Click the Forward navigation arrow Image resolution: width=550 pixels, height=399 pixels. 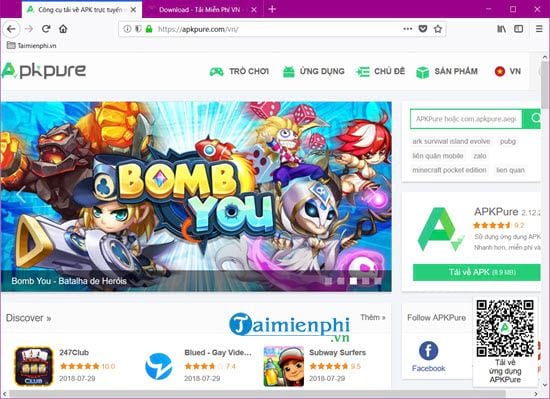pos(29,29)
